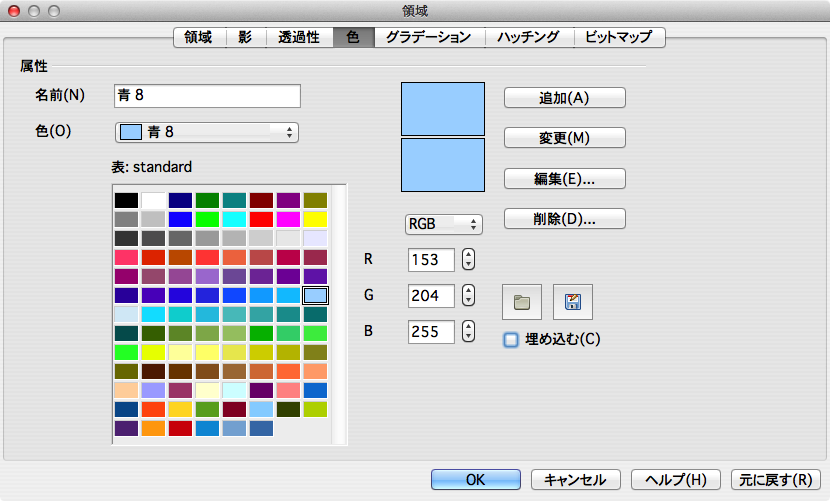Pick the black swatch in the color table
The image size is (830, 501).
(x=127, y=200)
